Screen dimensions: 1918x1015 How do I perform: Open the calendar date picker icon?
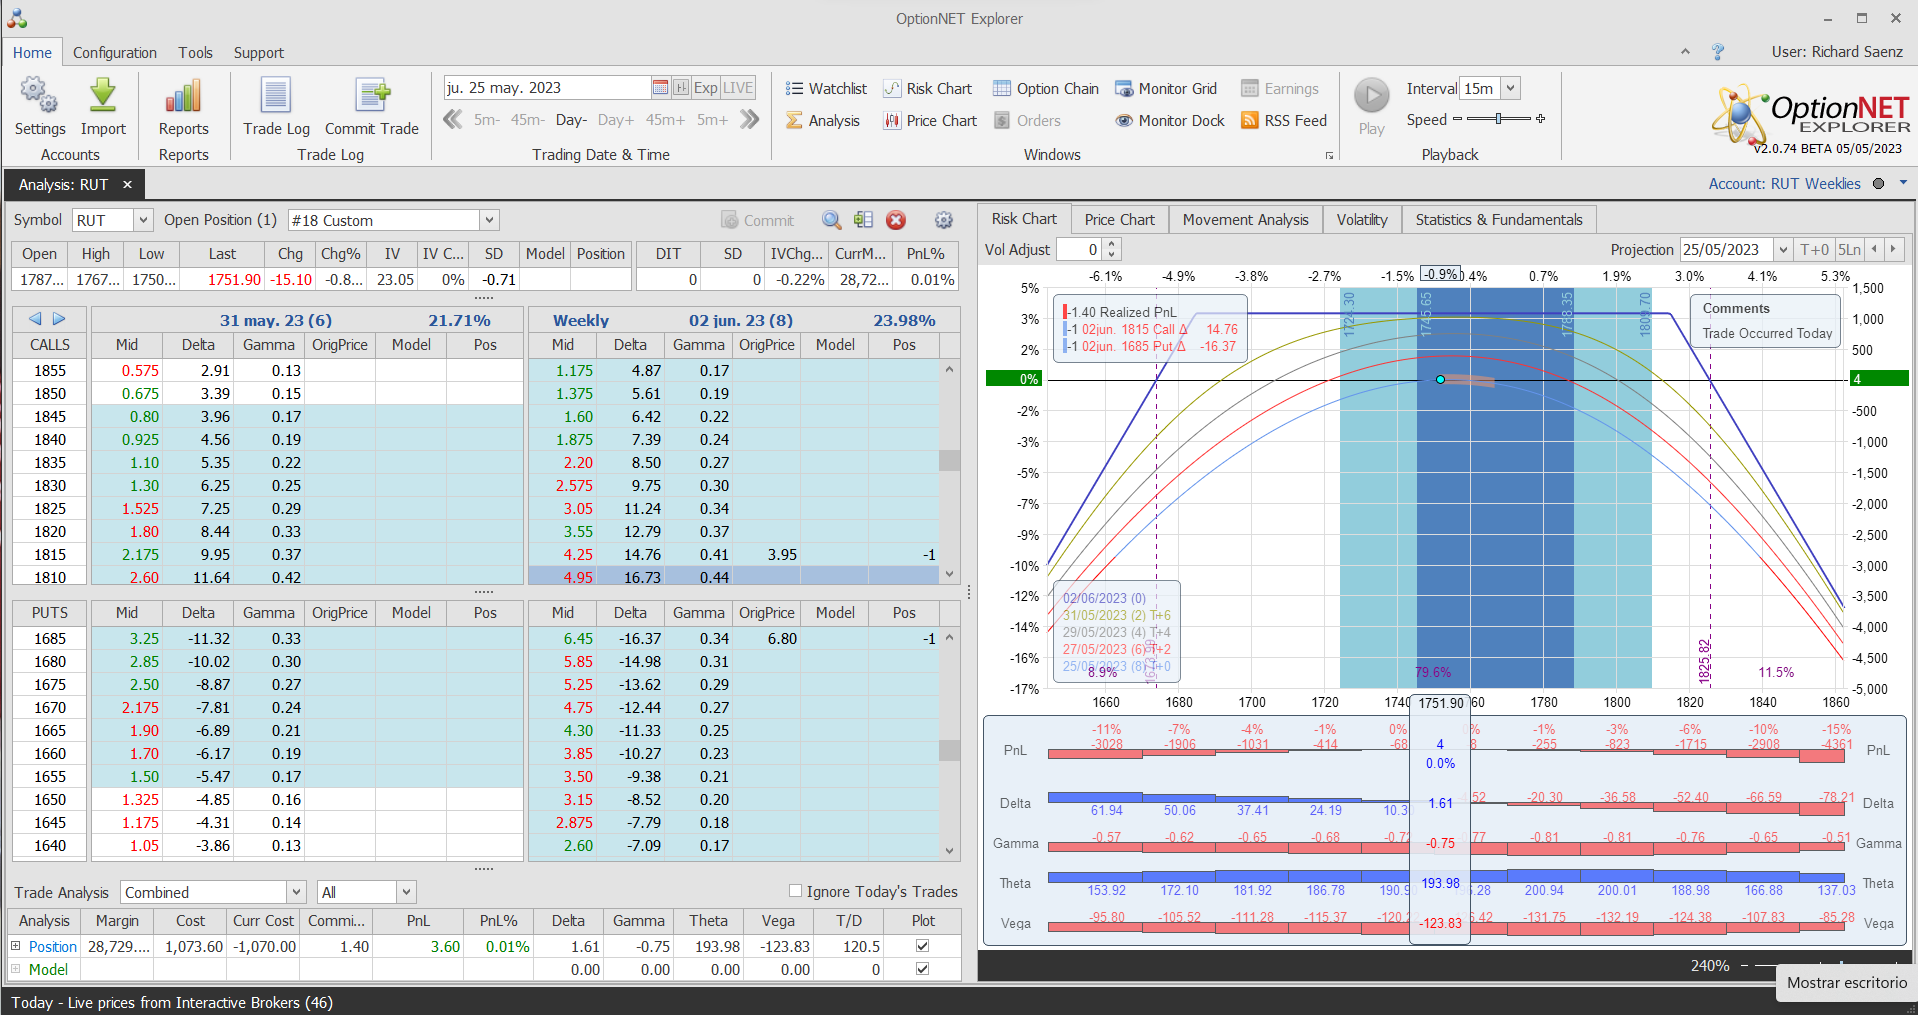pyautogui.click(x=660, y=88)
